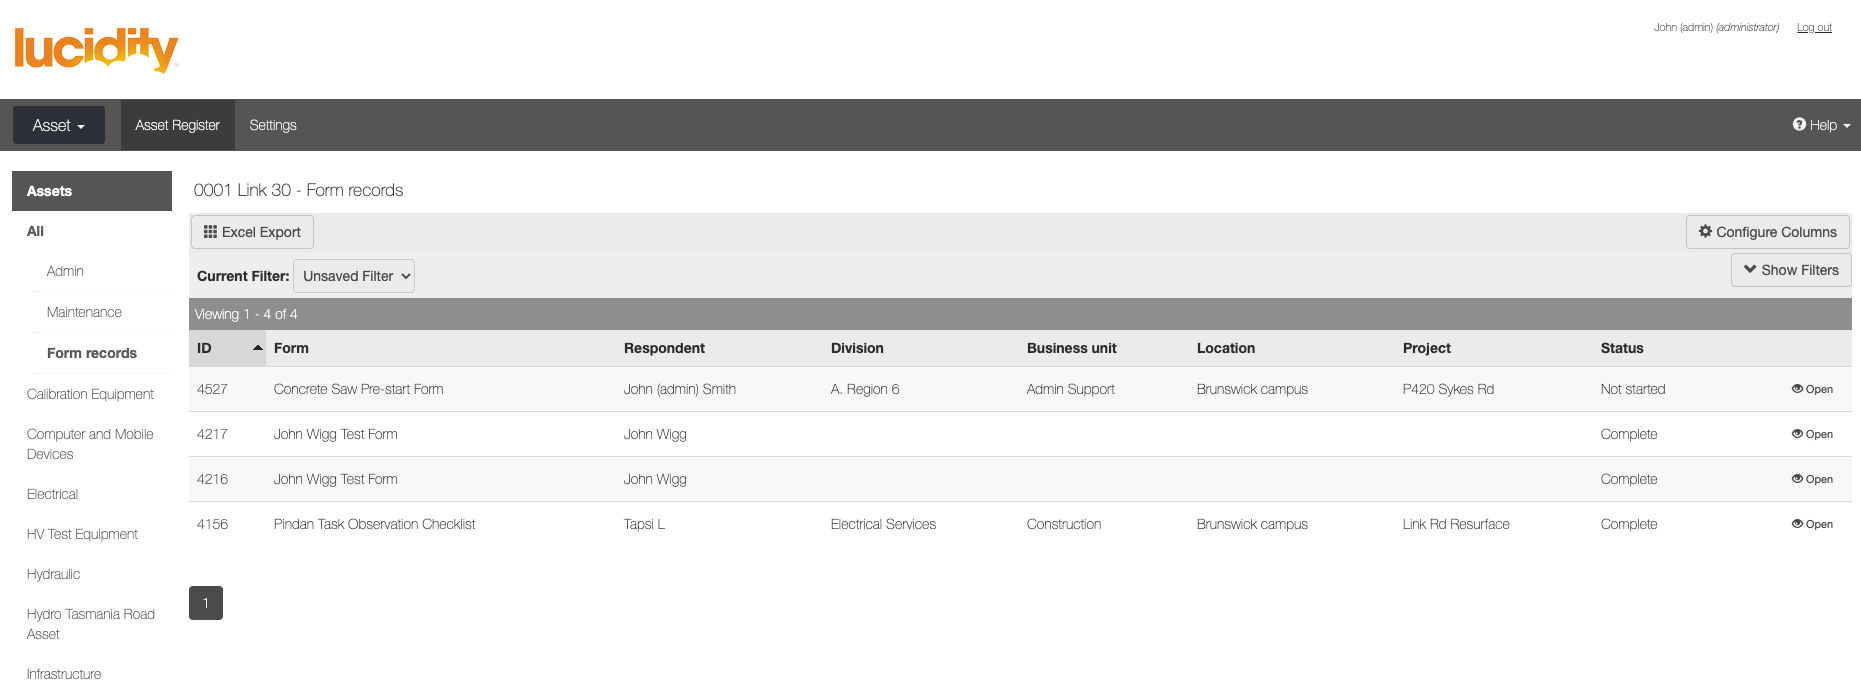Select Calibration Equipment category
1861x689 pixels.
[x=90, y=394]
